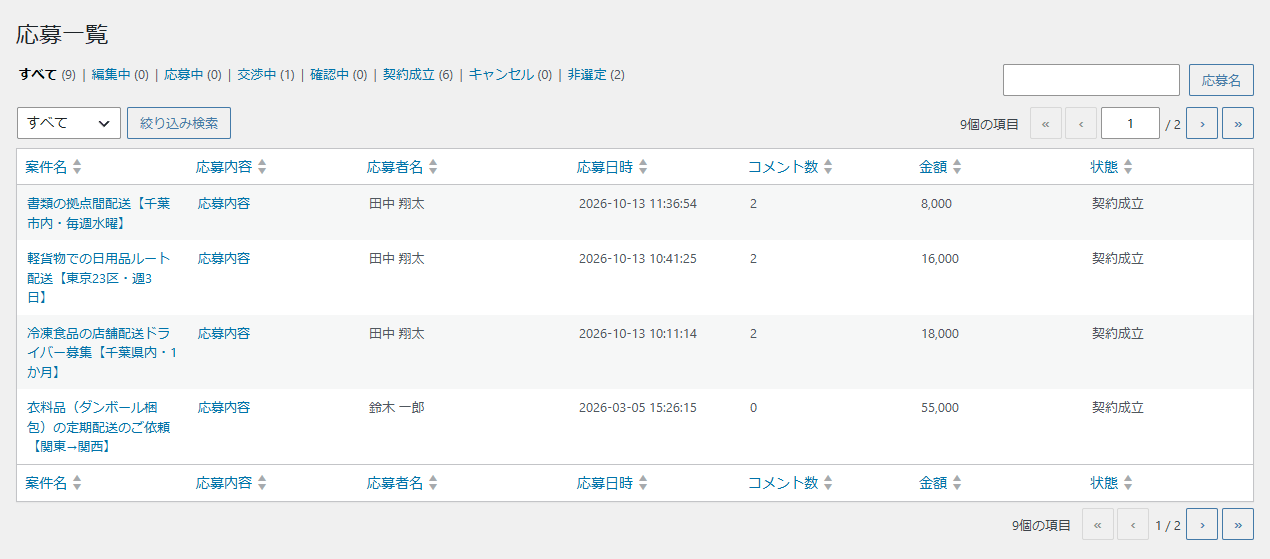Focus the search text field
Viewport: 1270px width, 559px height.
pyautogui.click(x=1091, y=80)
